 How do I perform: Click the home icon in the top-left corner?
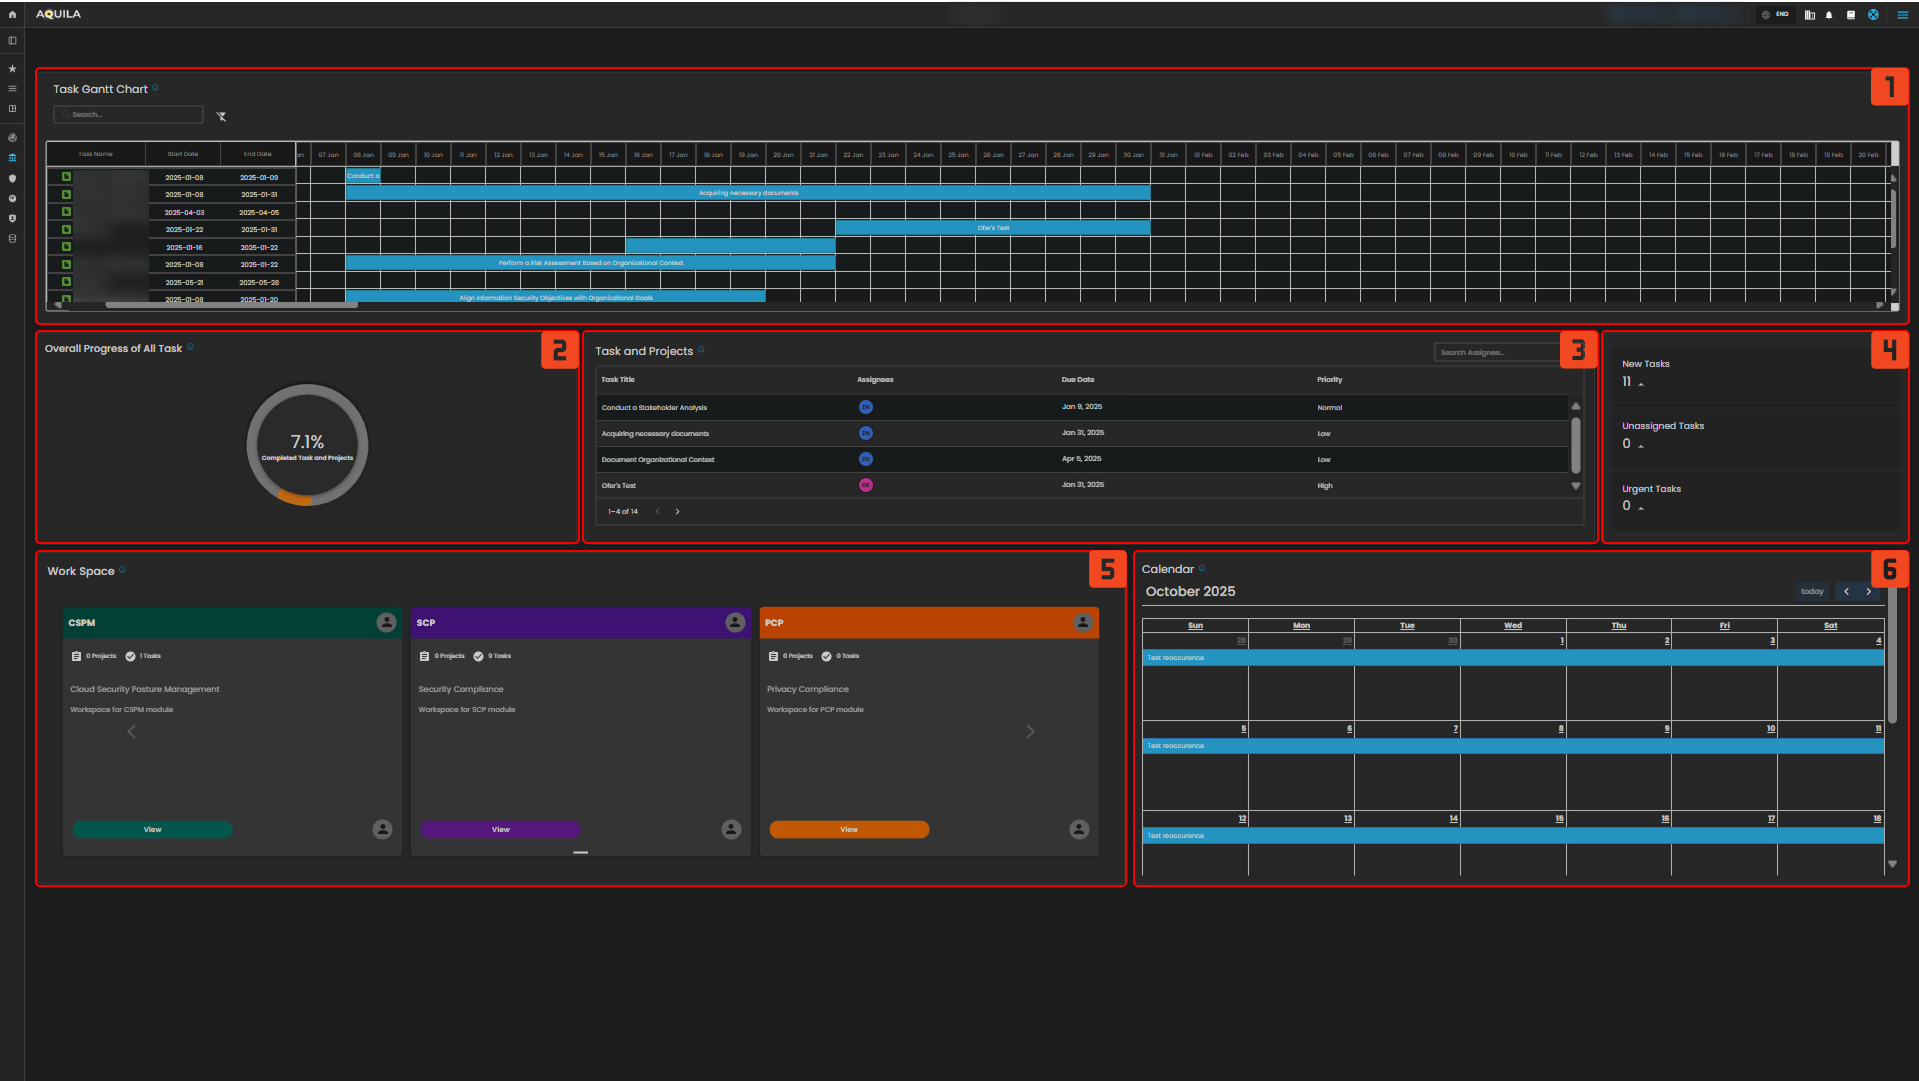pyautogui.click(x=12, y=15)
